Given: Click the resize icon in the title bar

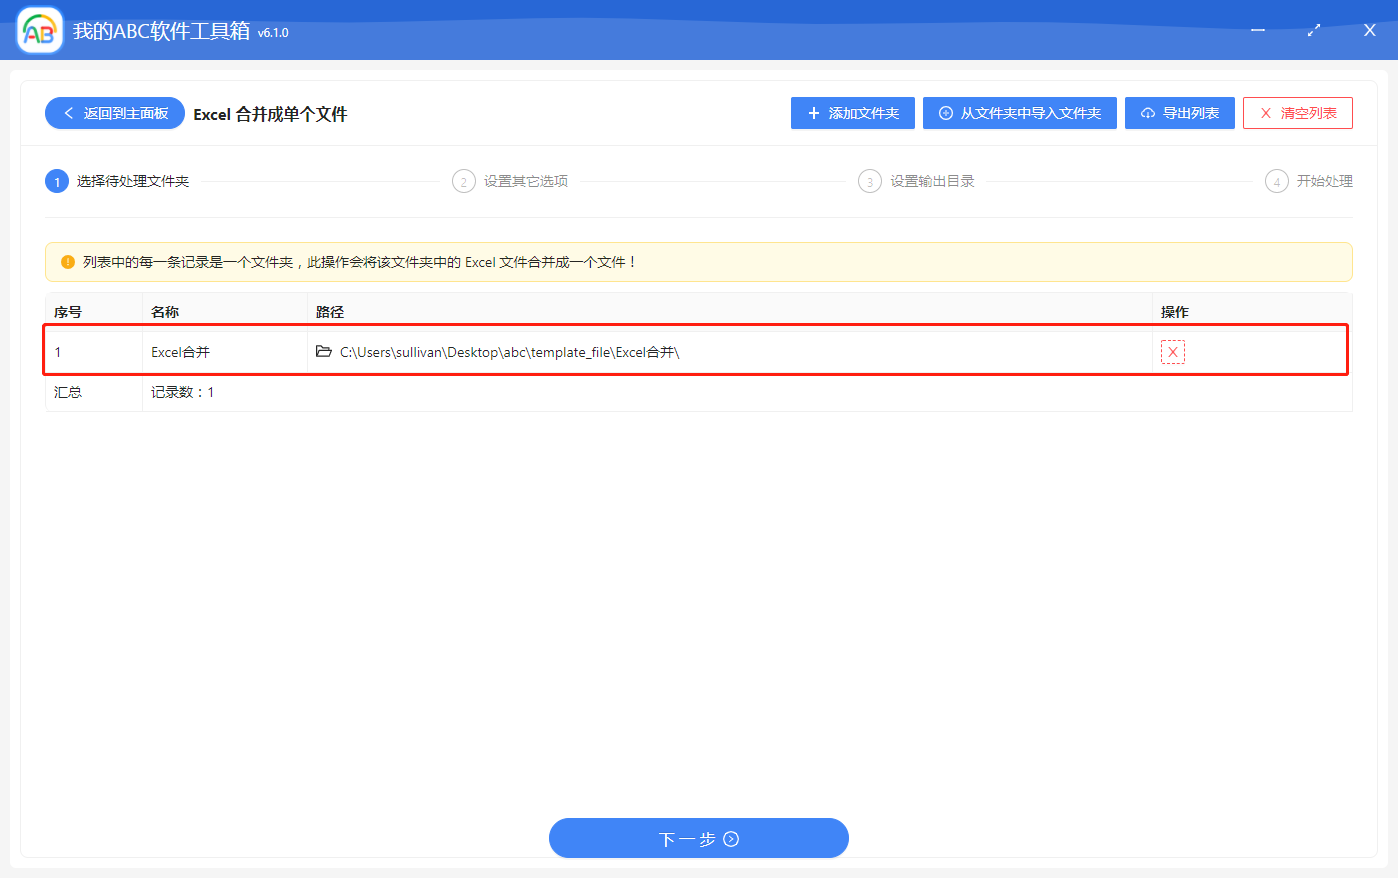Looking at the screenshot, I should 1313,30.
